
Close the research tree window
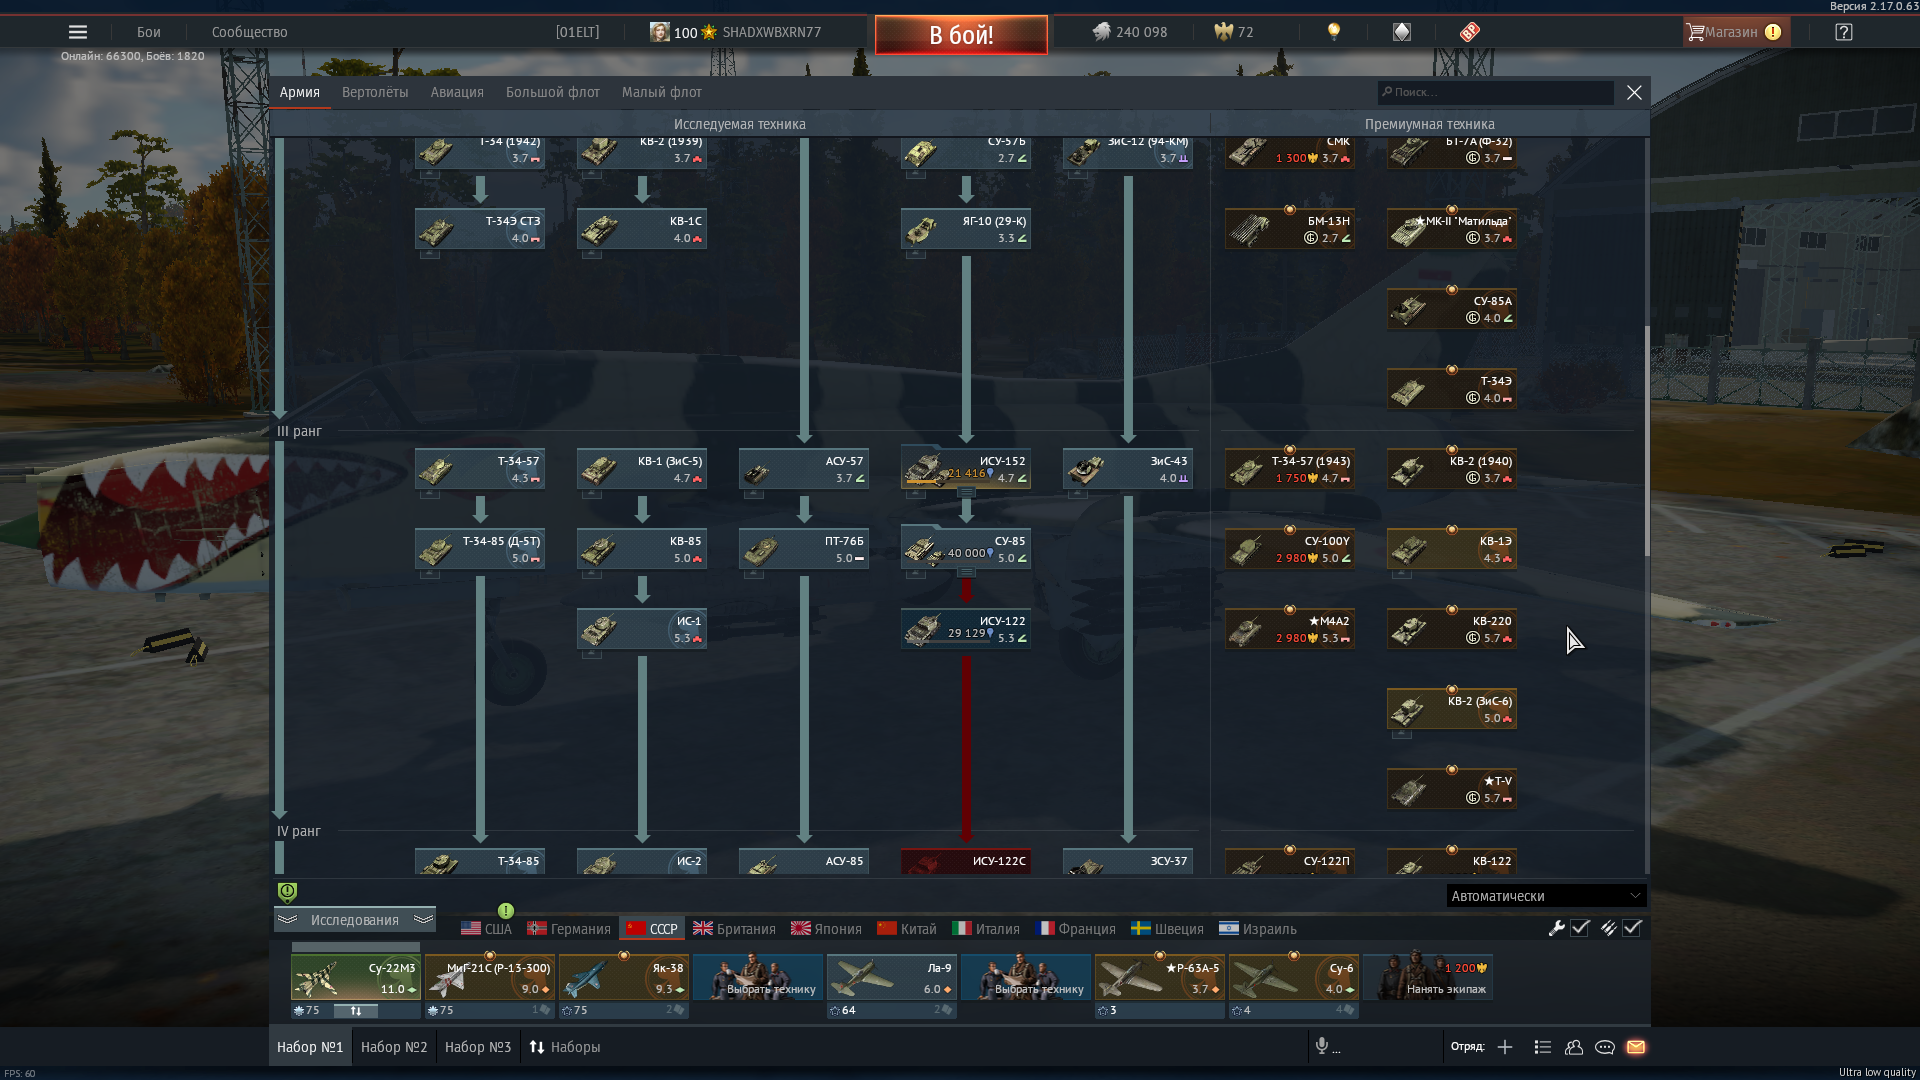1634,92
